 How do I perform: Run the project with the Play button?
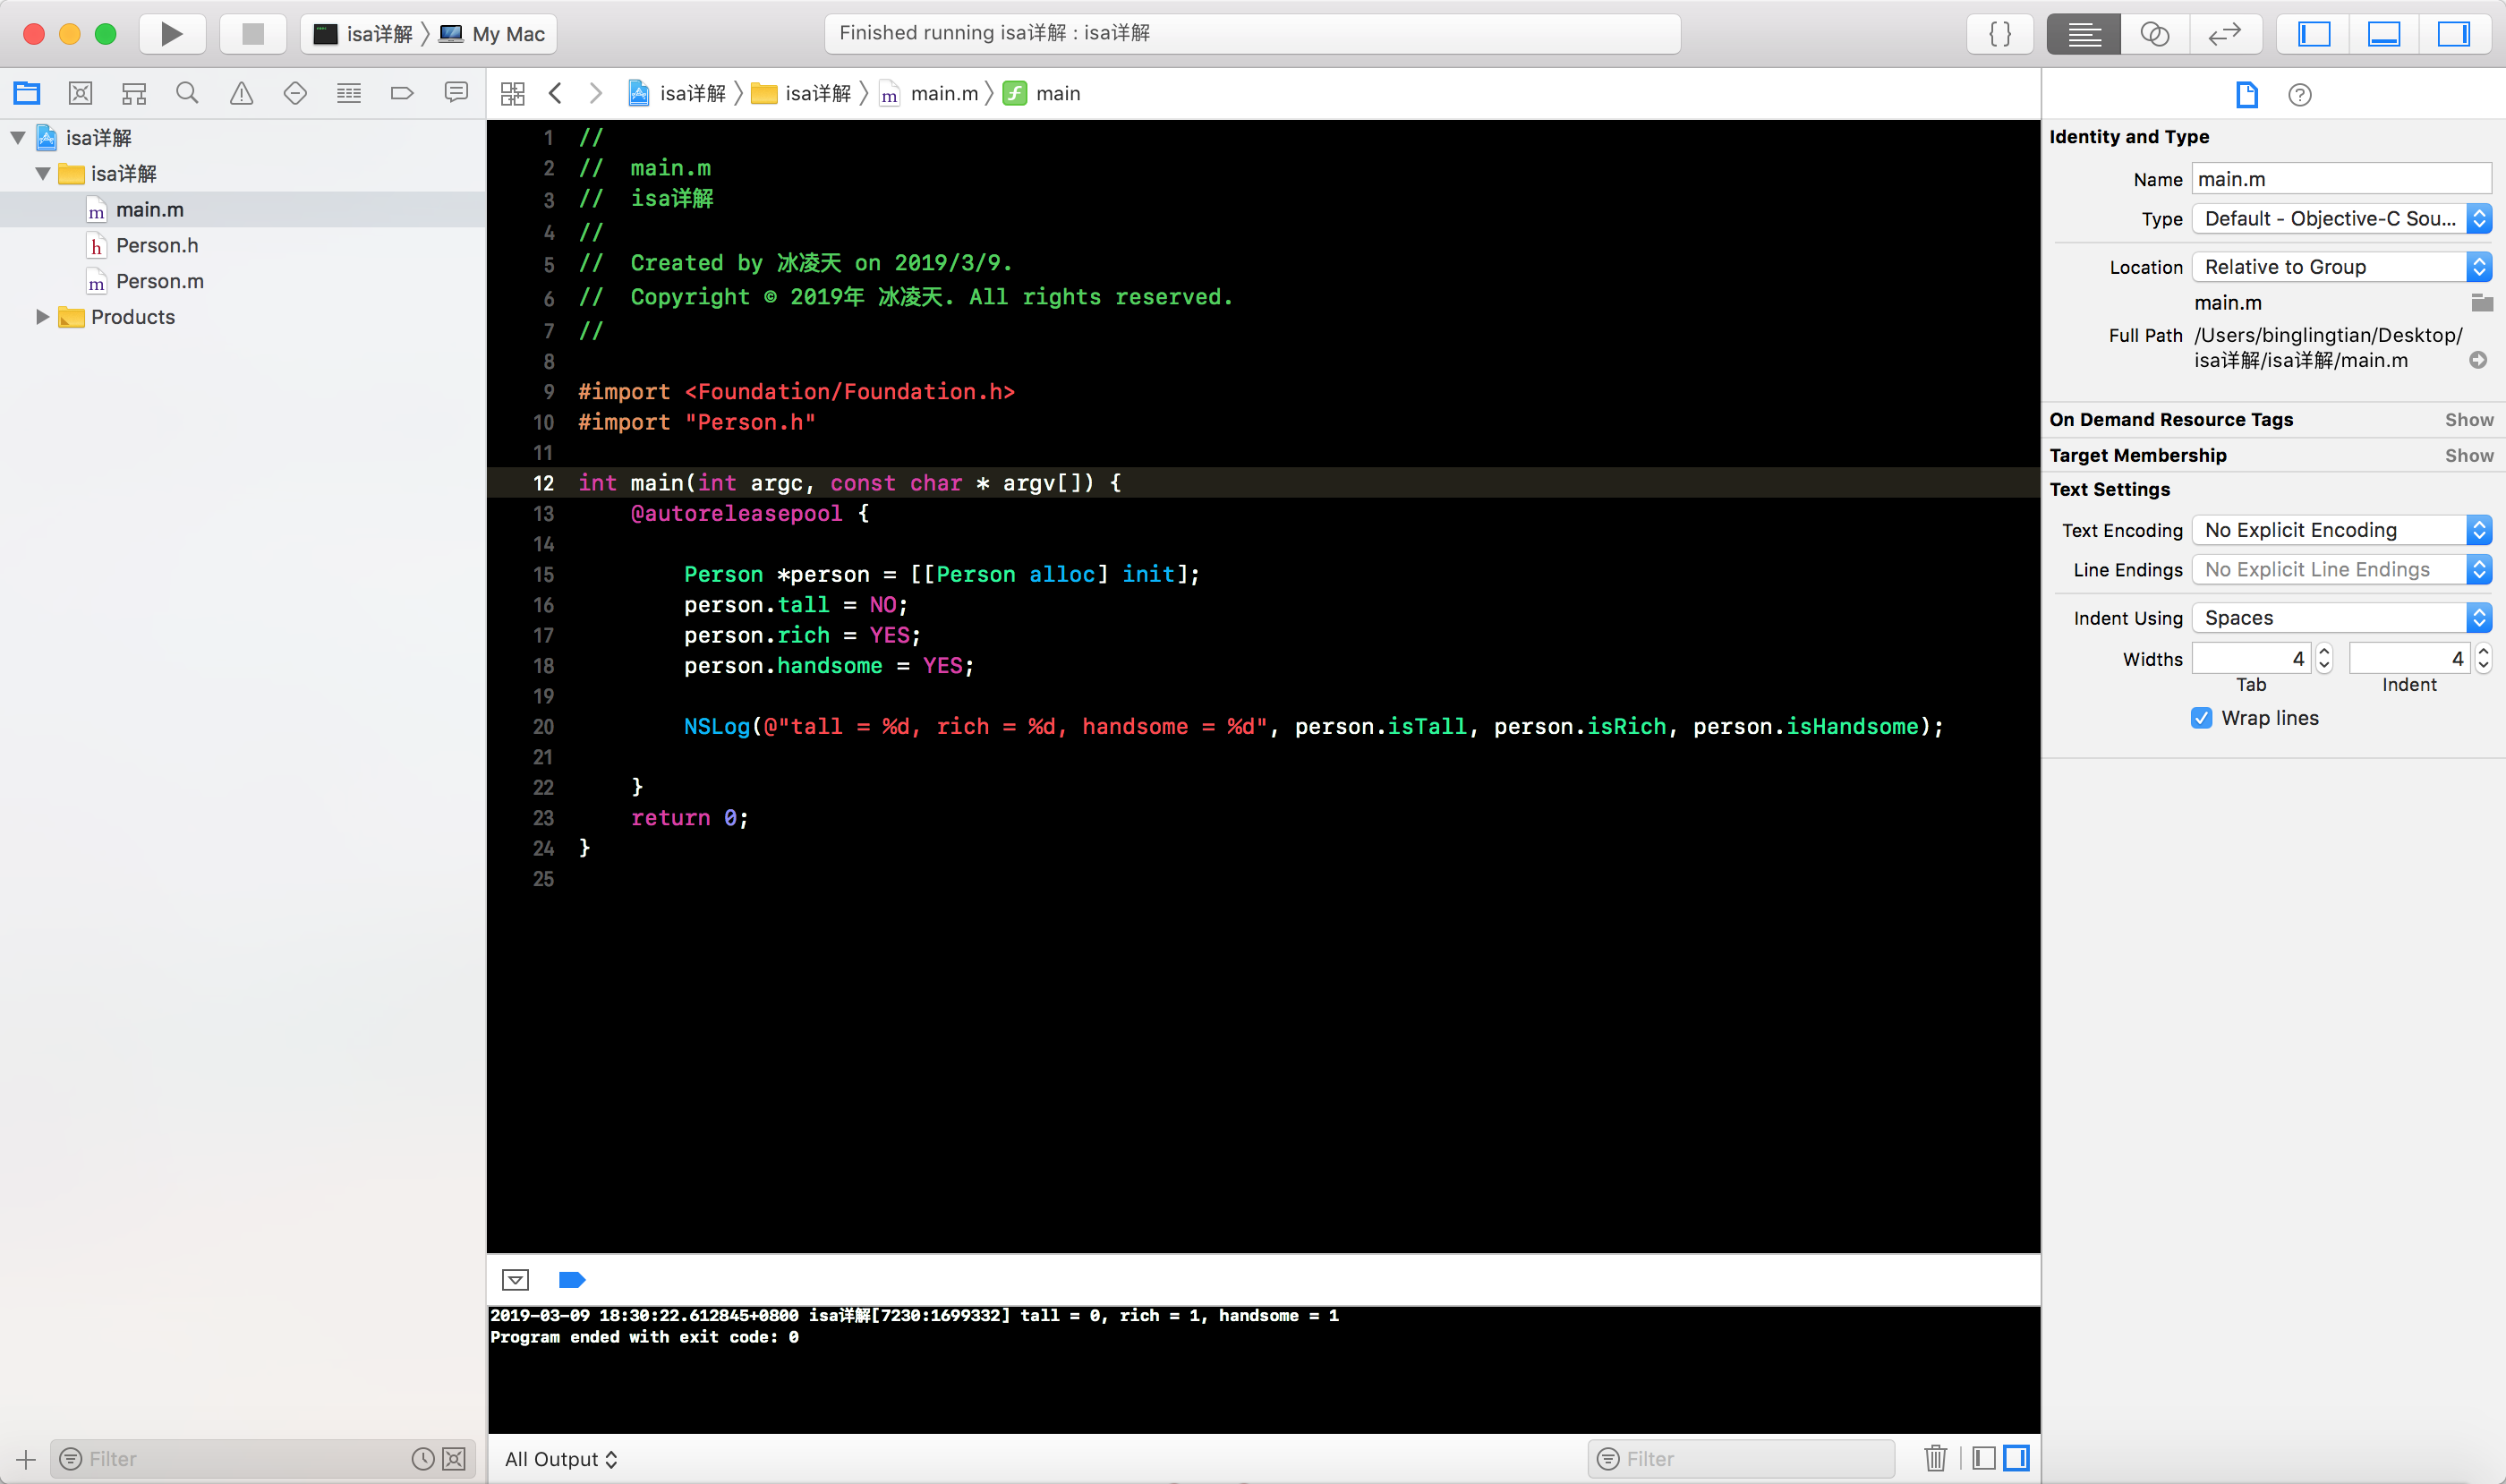tap(172, 34)
